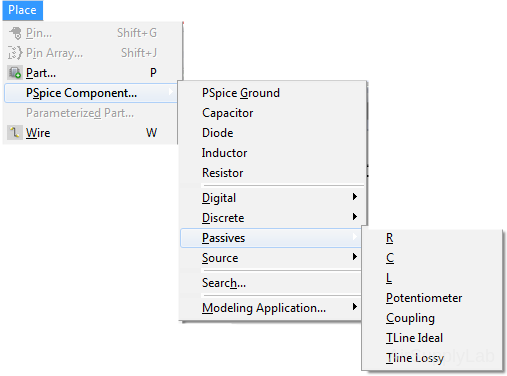Image resolution: width=507 pixels, height=376 pixels.
Task: Expand the Passives submenu arrow
Action: 355,237
